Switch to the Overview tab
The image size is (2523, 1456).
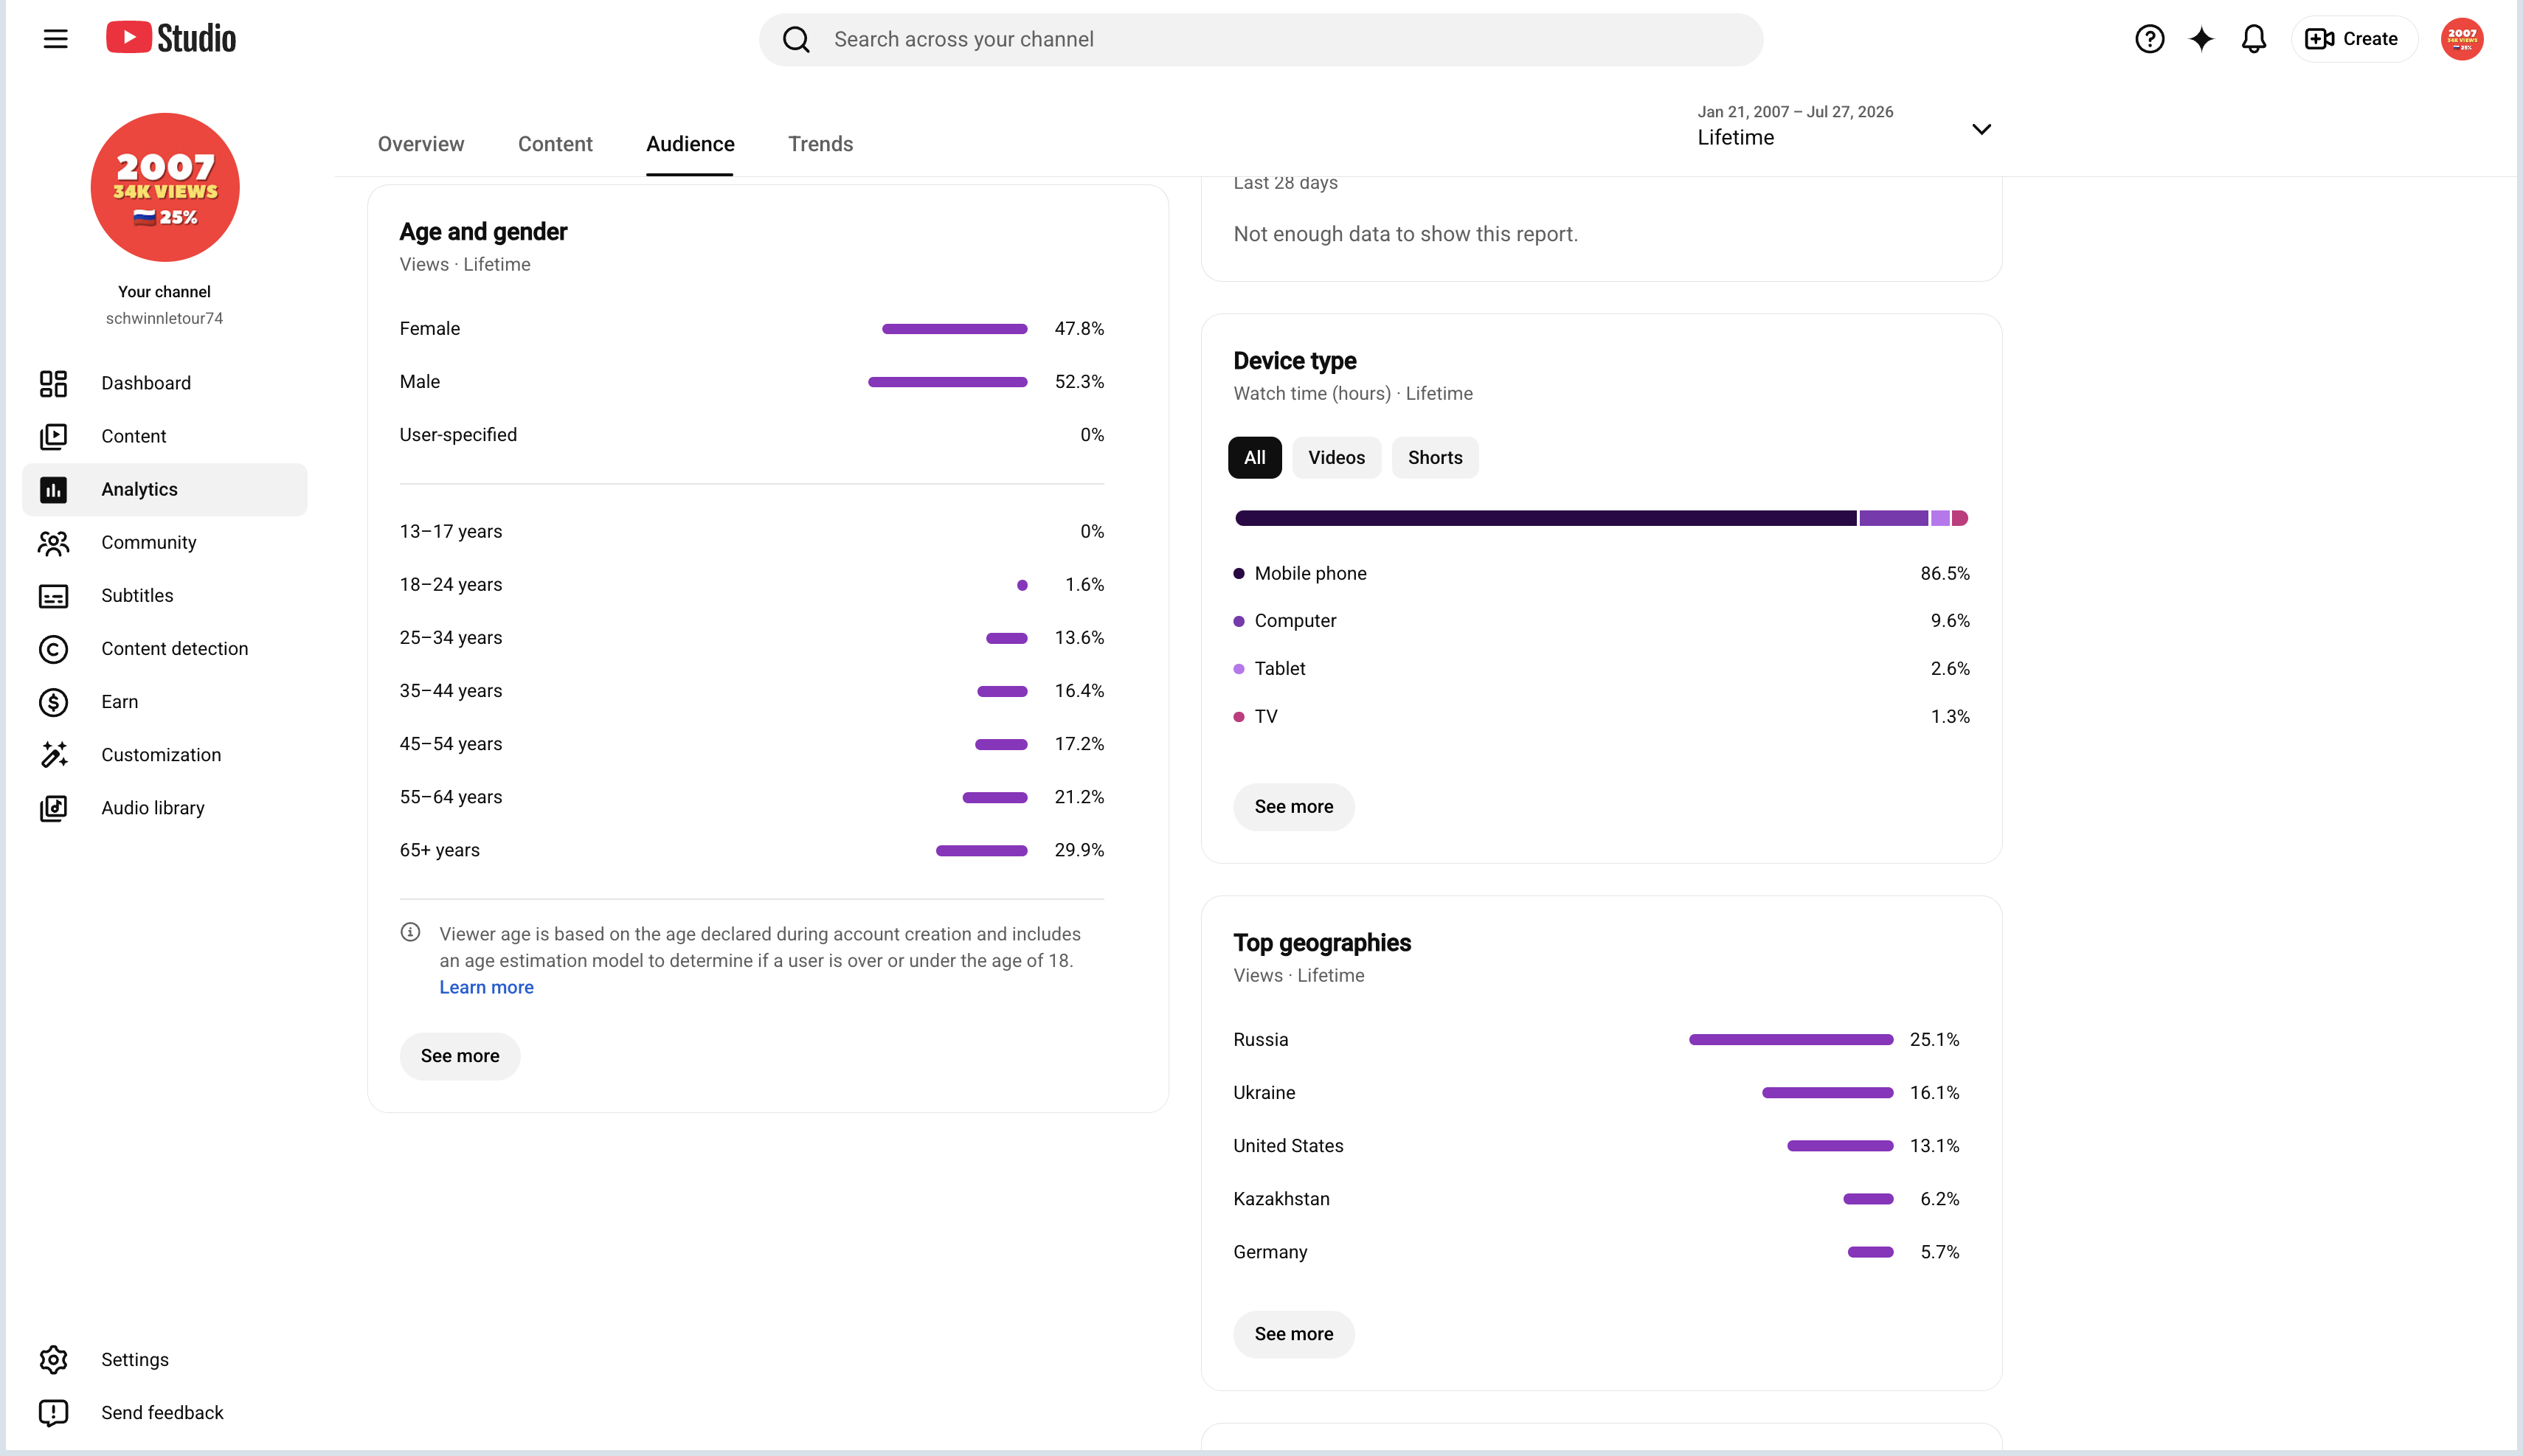click(x=421, y=144)
